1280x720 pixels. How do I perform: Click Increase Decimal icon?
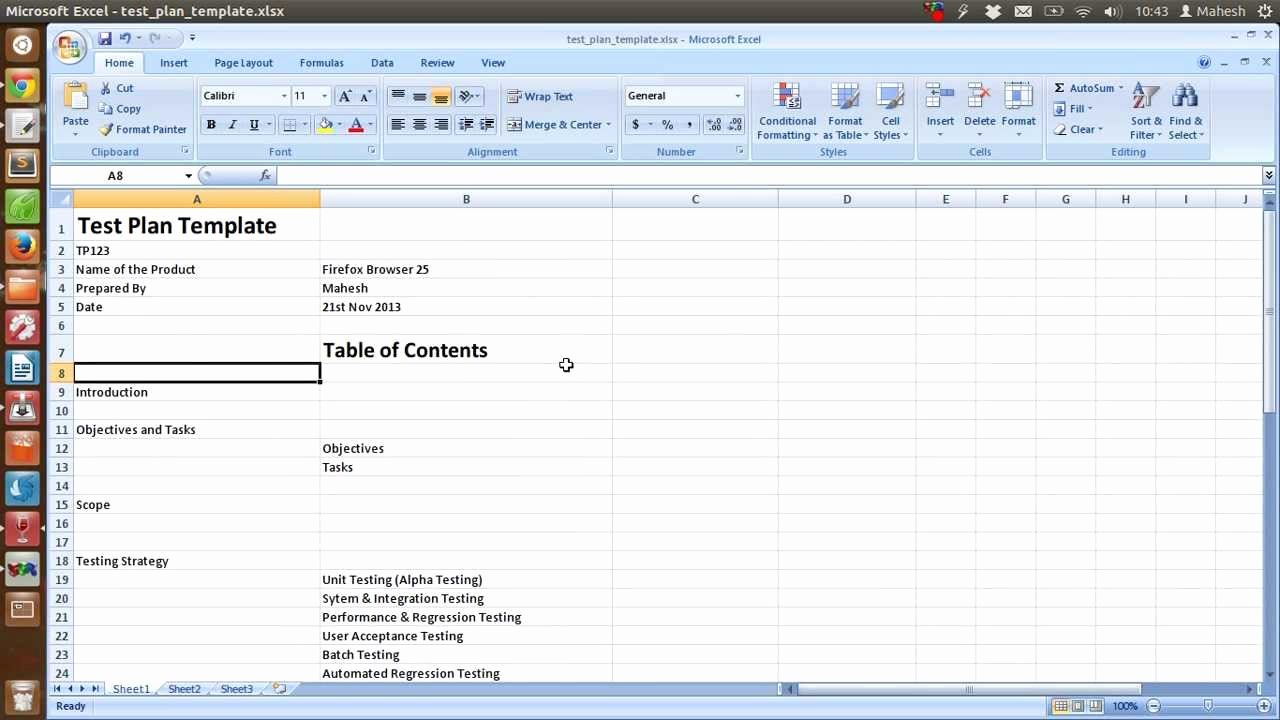click(714, 125)
